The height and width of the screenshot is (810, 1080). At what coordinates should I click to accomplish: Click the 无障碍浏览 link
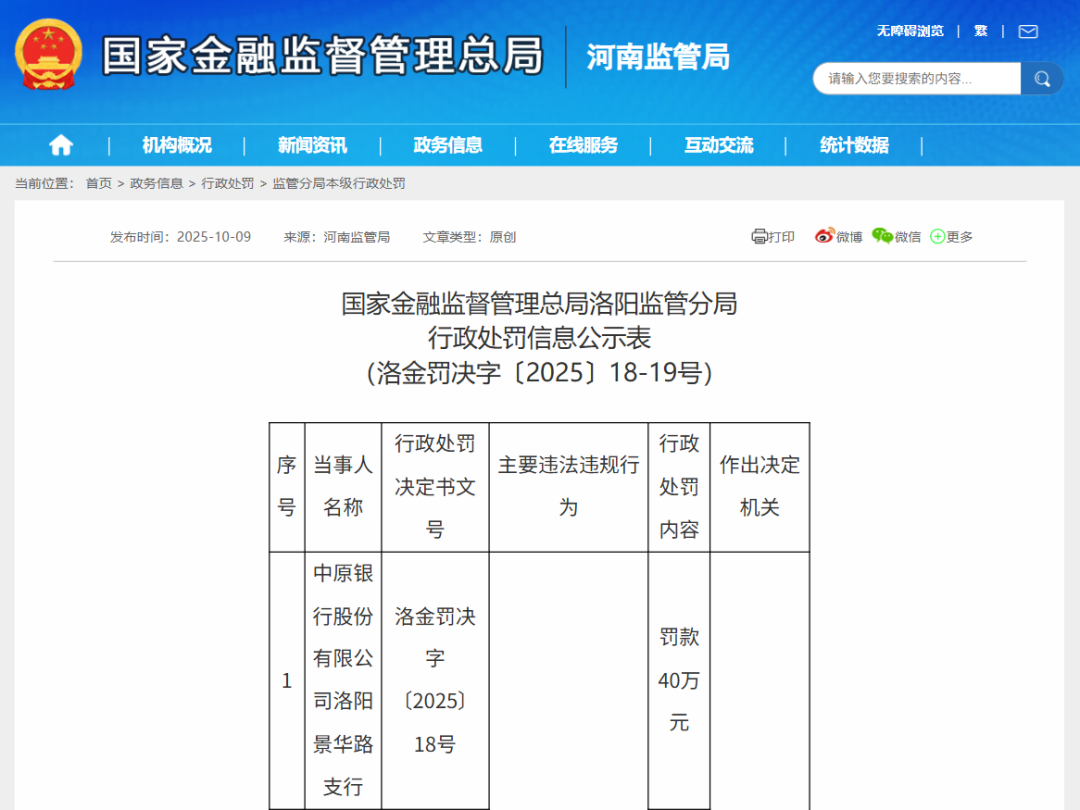[x=910, y=31]
